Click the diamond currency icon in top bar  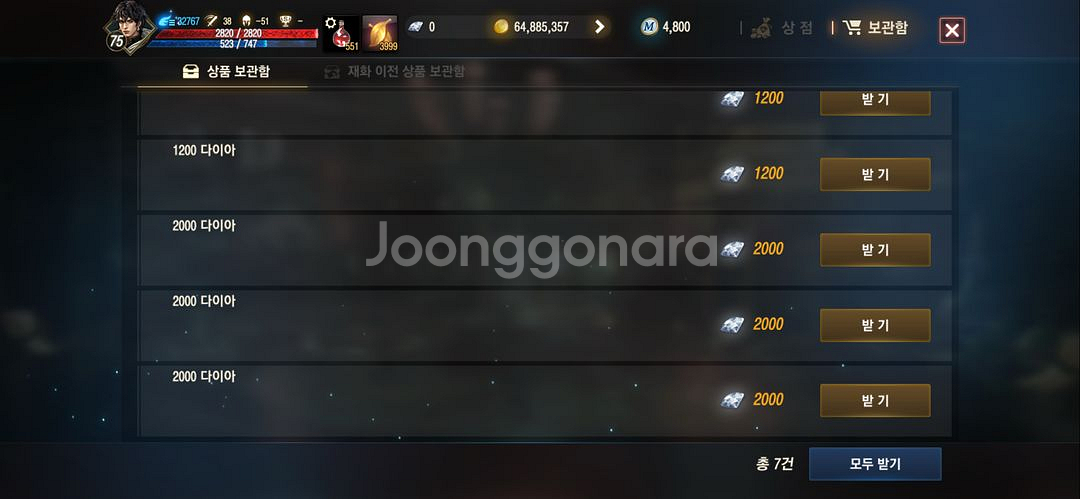click(415, 27)
